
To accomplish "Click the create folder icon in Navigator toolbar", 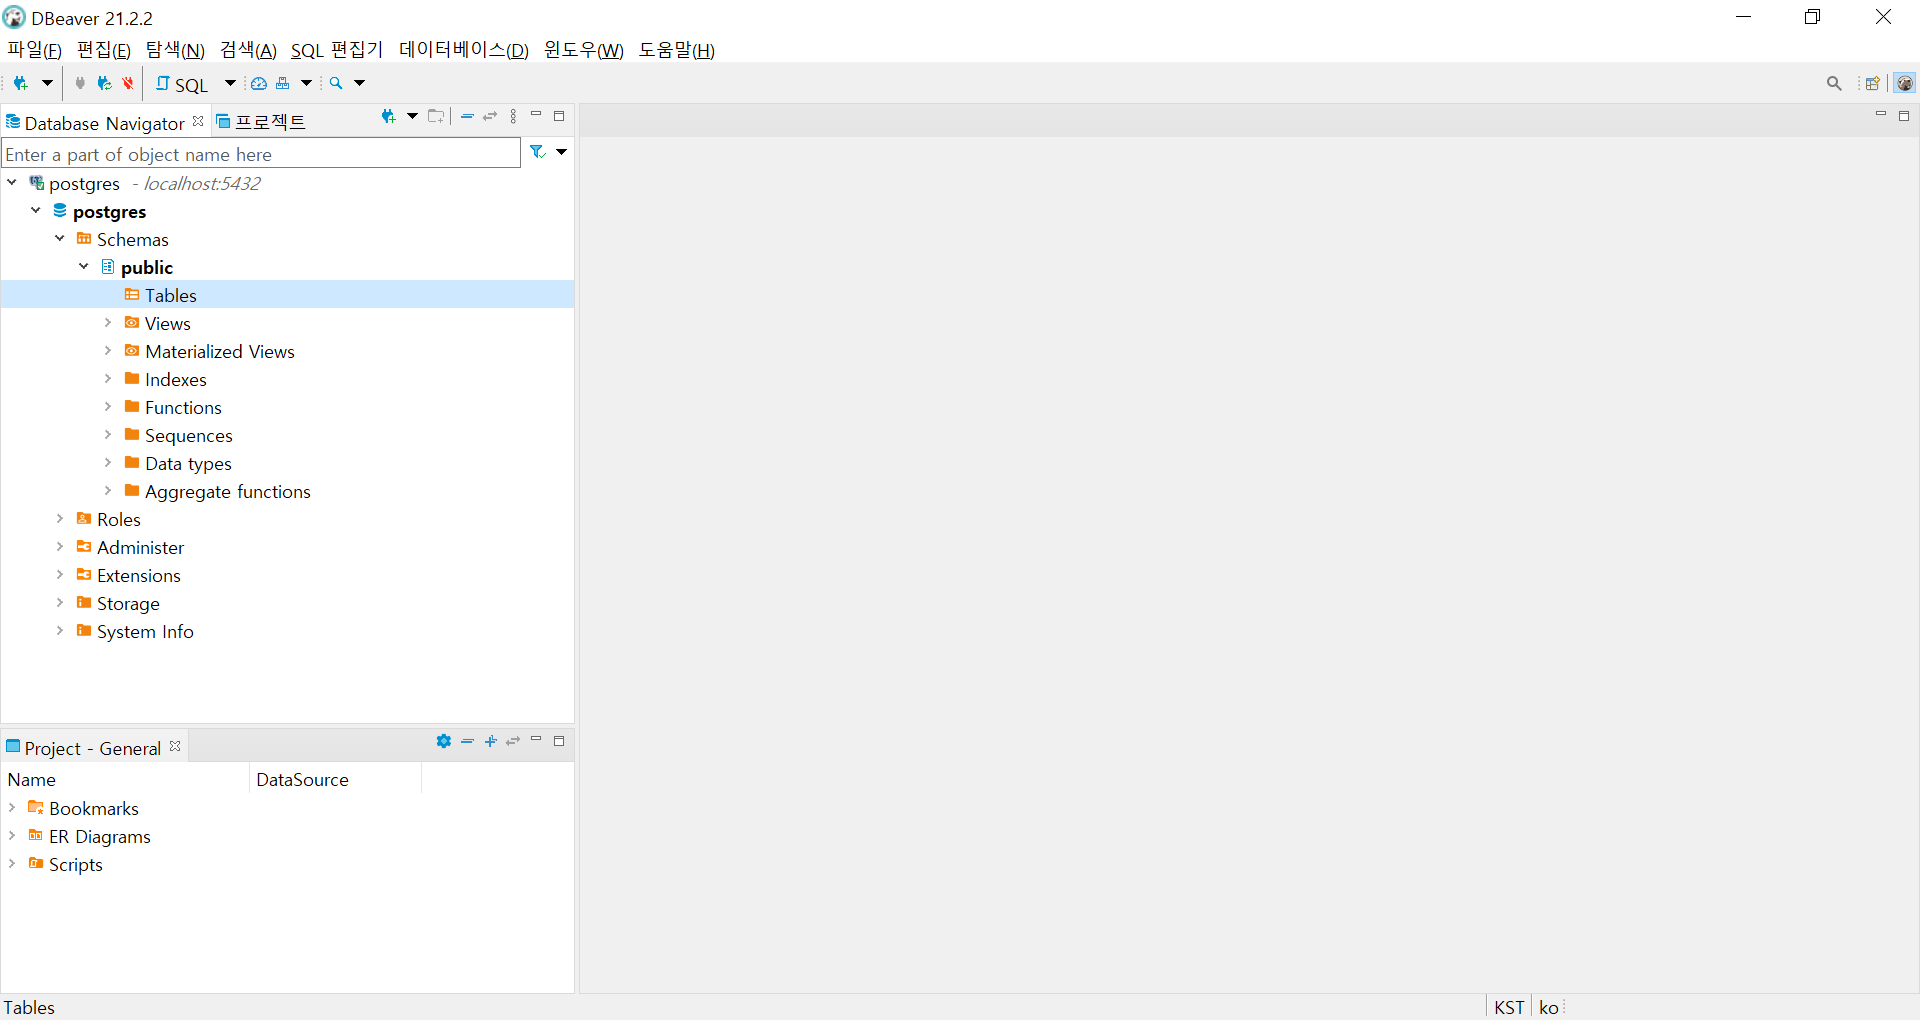I will pyautogui.click(x=436, y=117).
